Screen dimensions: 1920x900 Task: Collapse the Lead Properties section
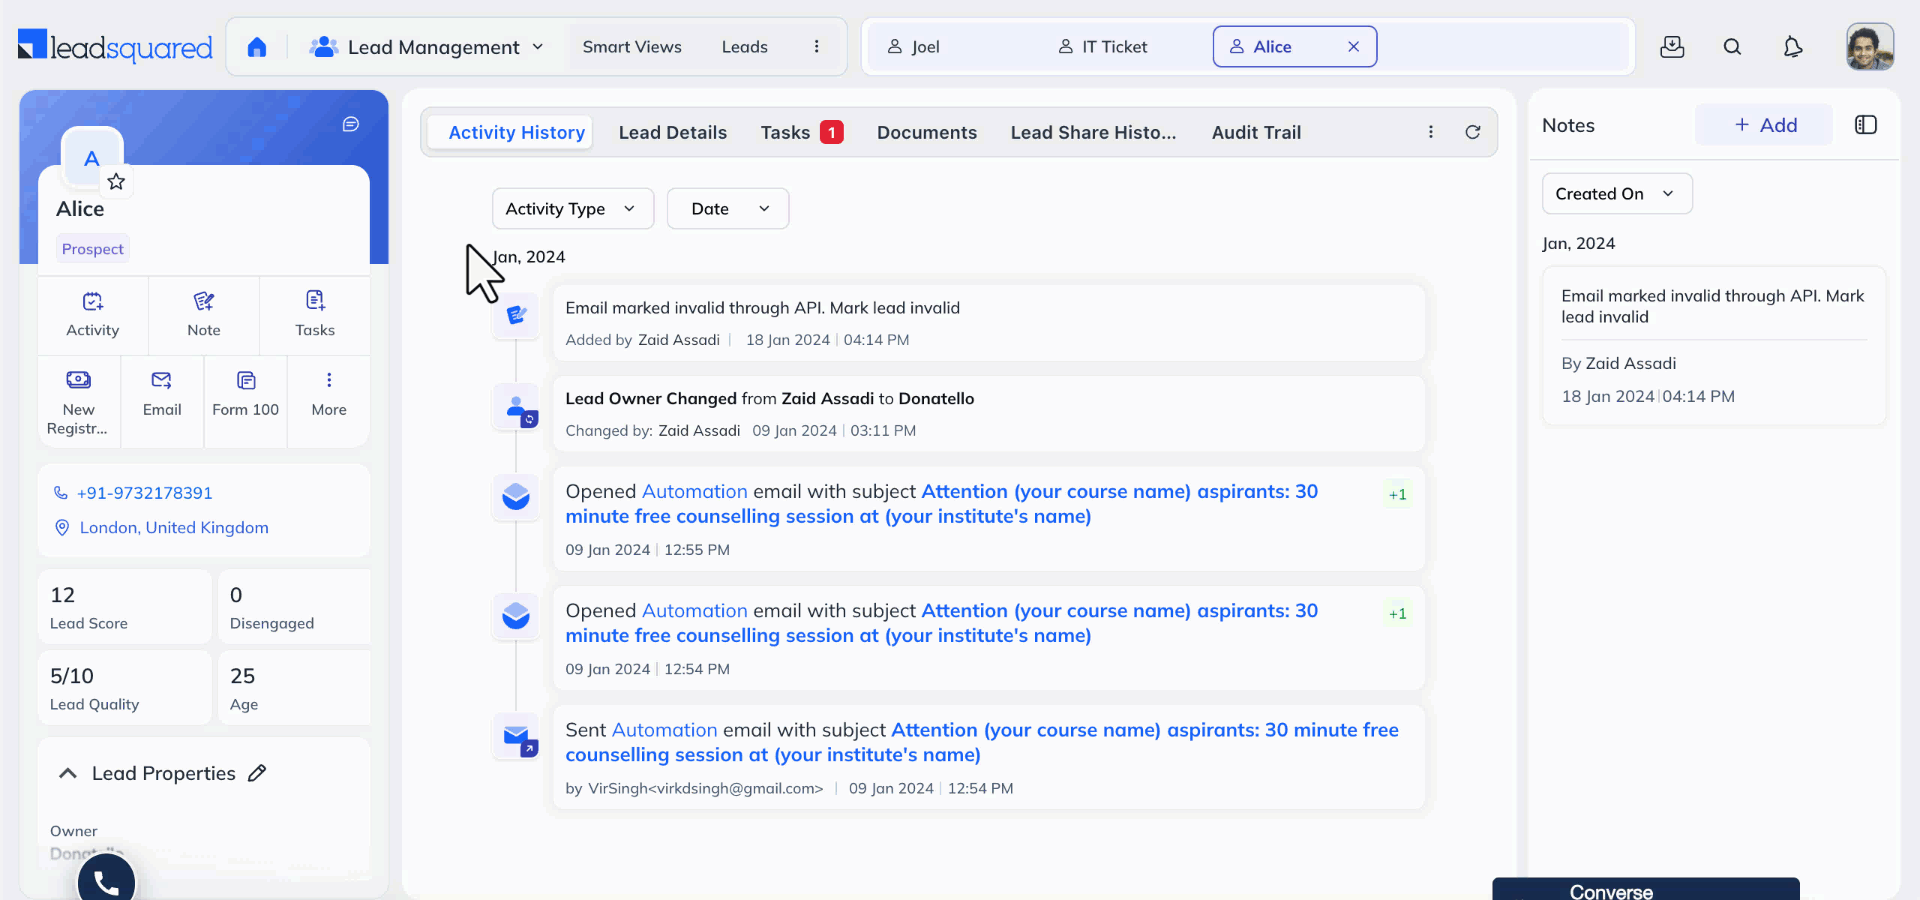[68, 773]
